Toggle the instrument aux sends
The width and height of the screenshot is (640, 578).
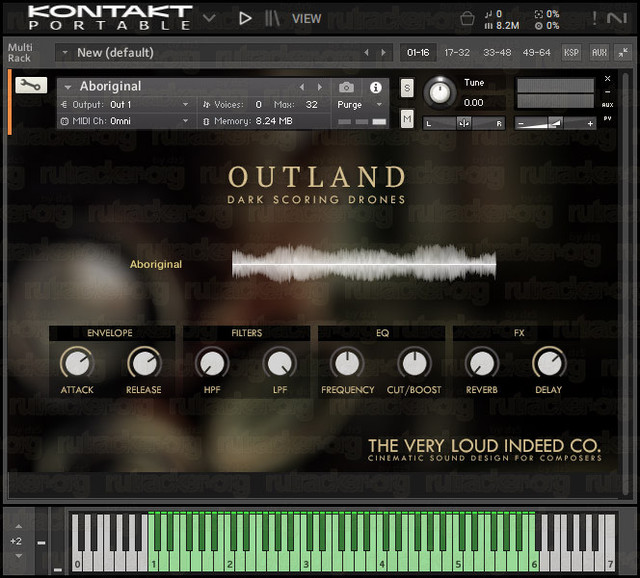click(607, 105)
